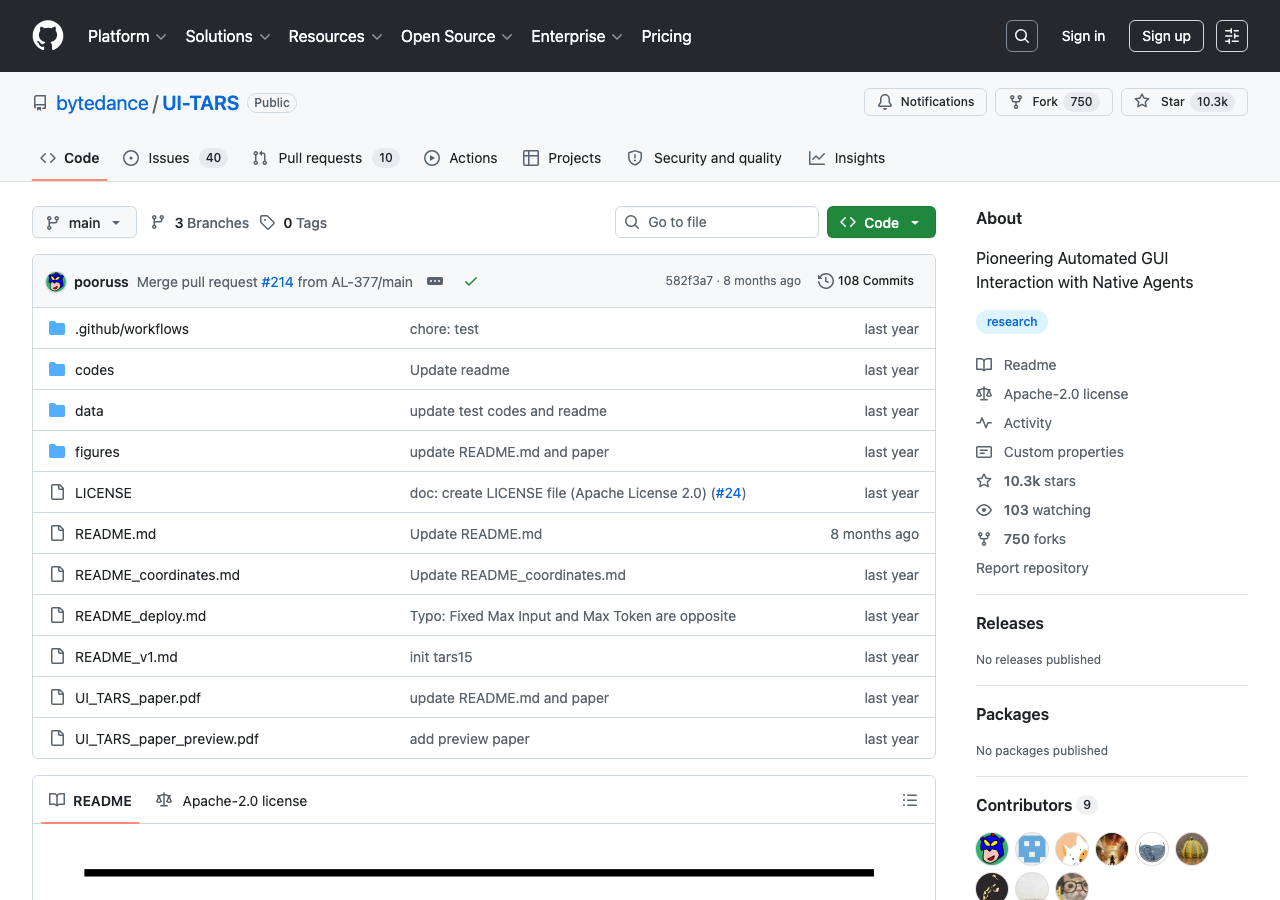Click Report repository link

click(1032, 568)
